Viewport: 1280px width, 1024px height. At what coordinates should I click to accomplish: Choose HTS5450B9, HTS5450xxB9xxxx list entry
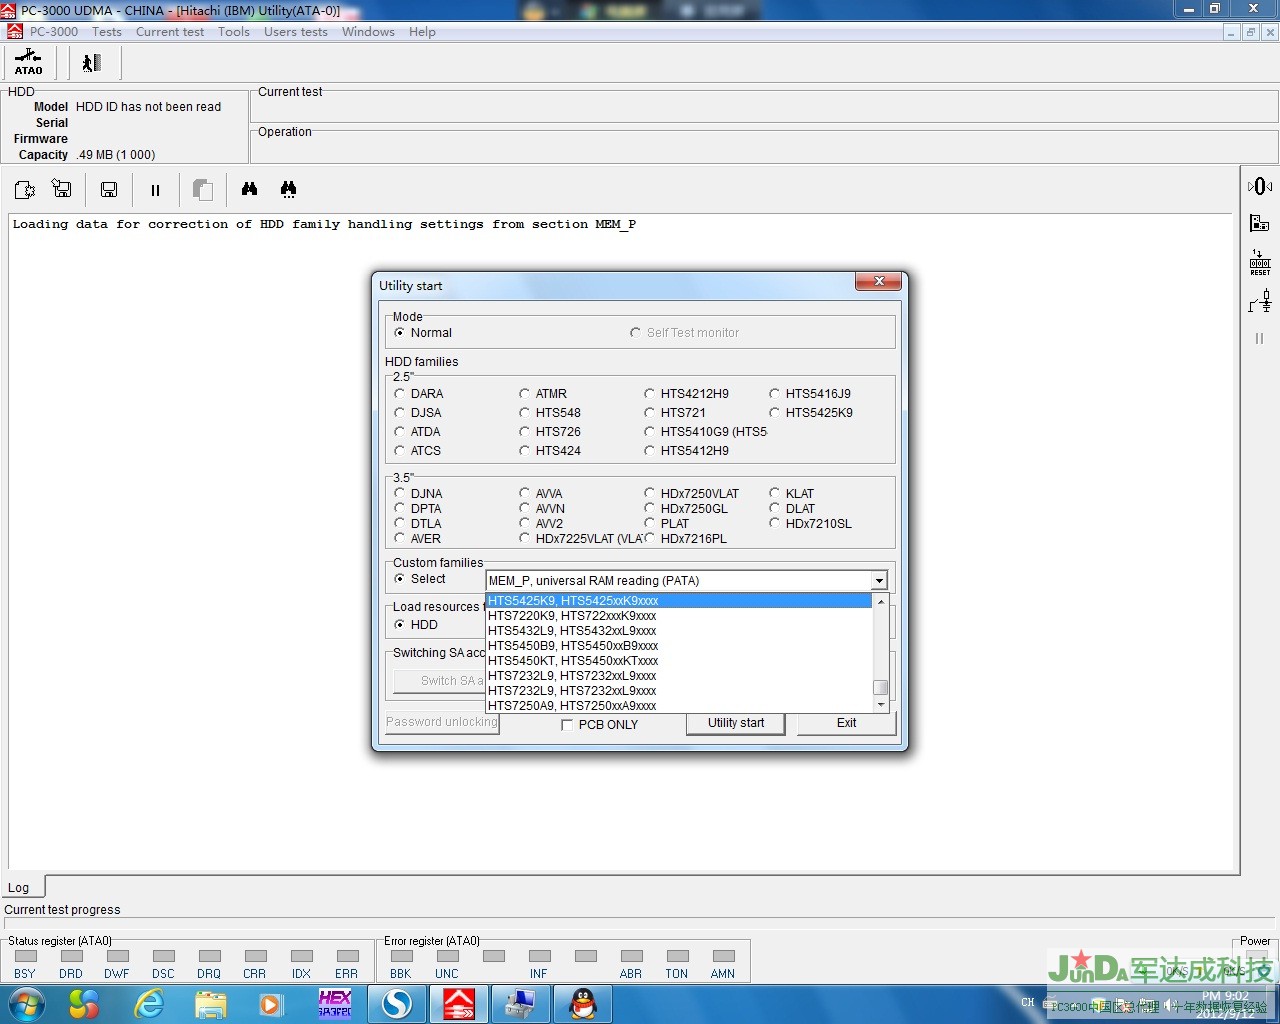click(679, 646)
